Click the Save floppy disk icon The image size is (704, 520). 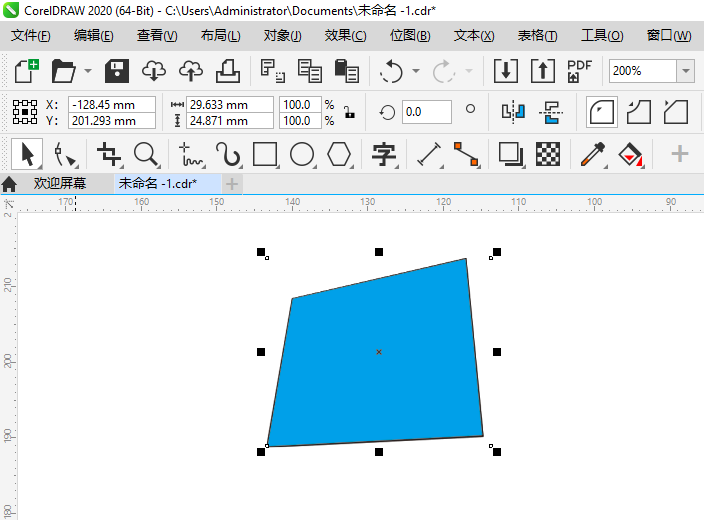click(x=117, y=71)
